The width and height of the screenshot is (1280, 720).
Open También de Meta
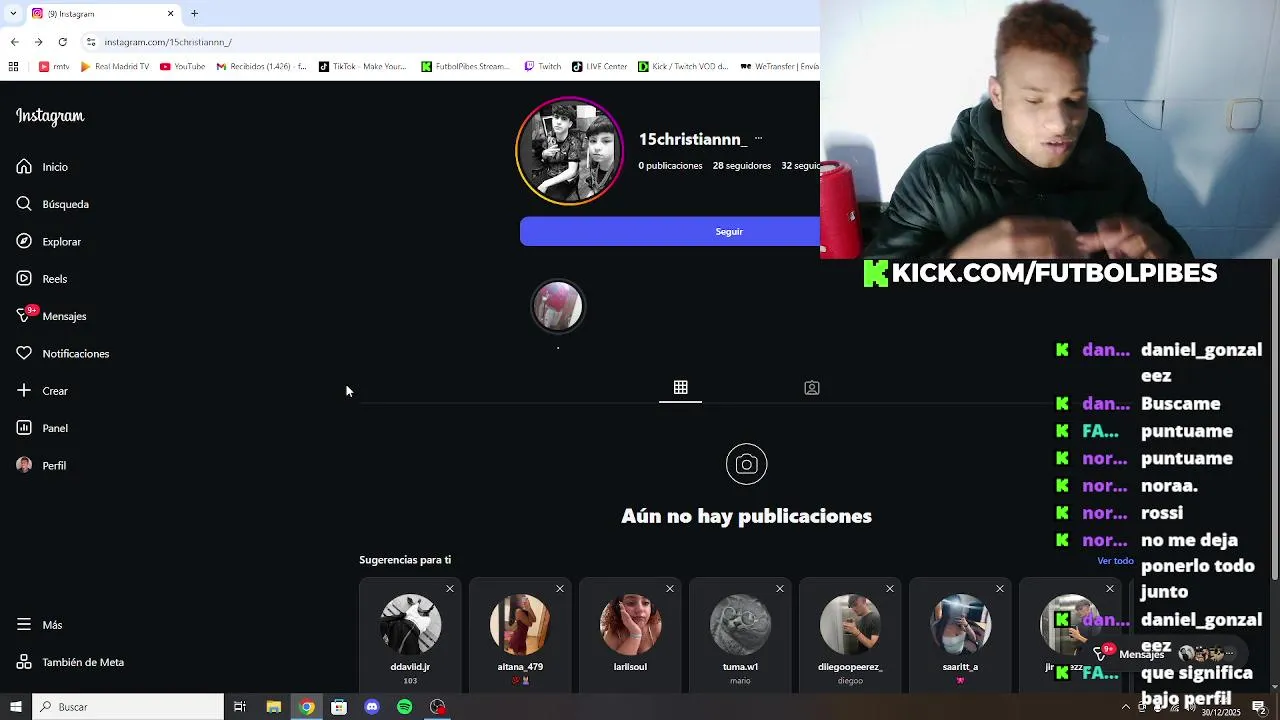point(70,662)
